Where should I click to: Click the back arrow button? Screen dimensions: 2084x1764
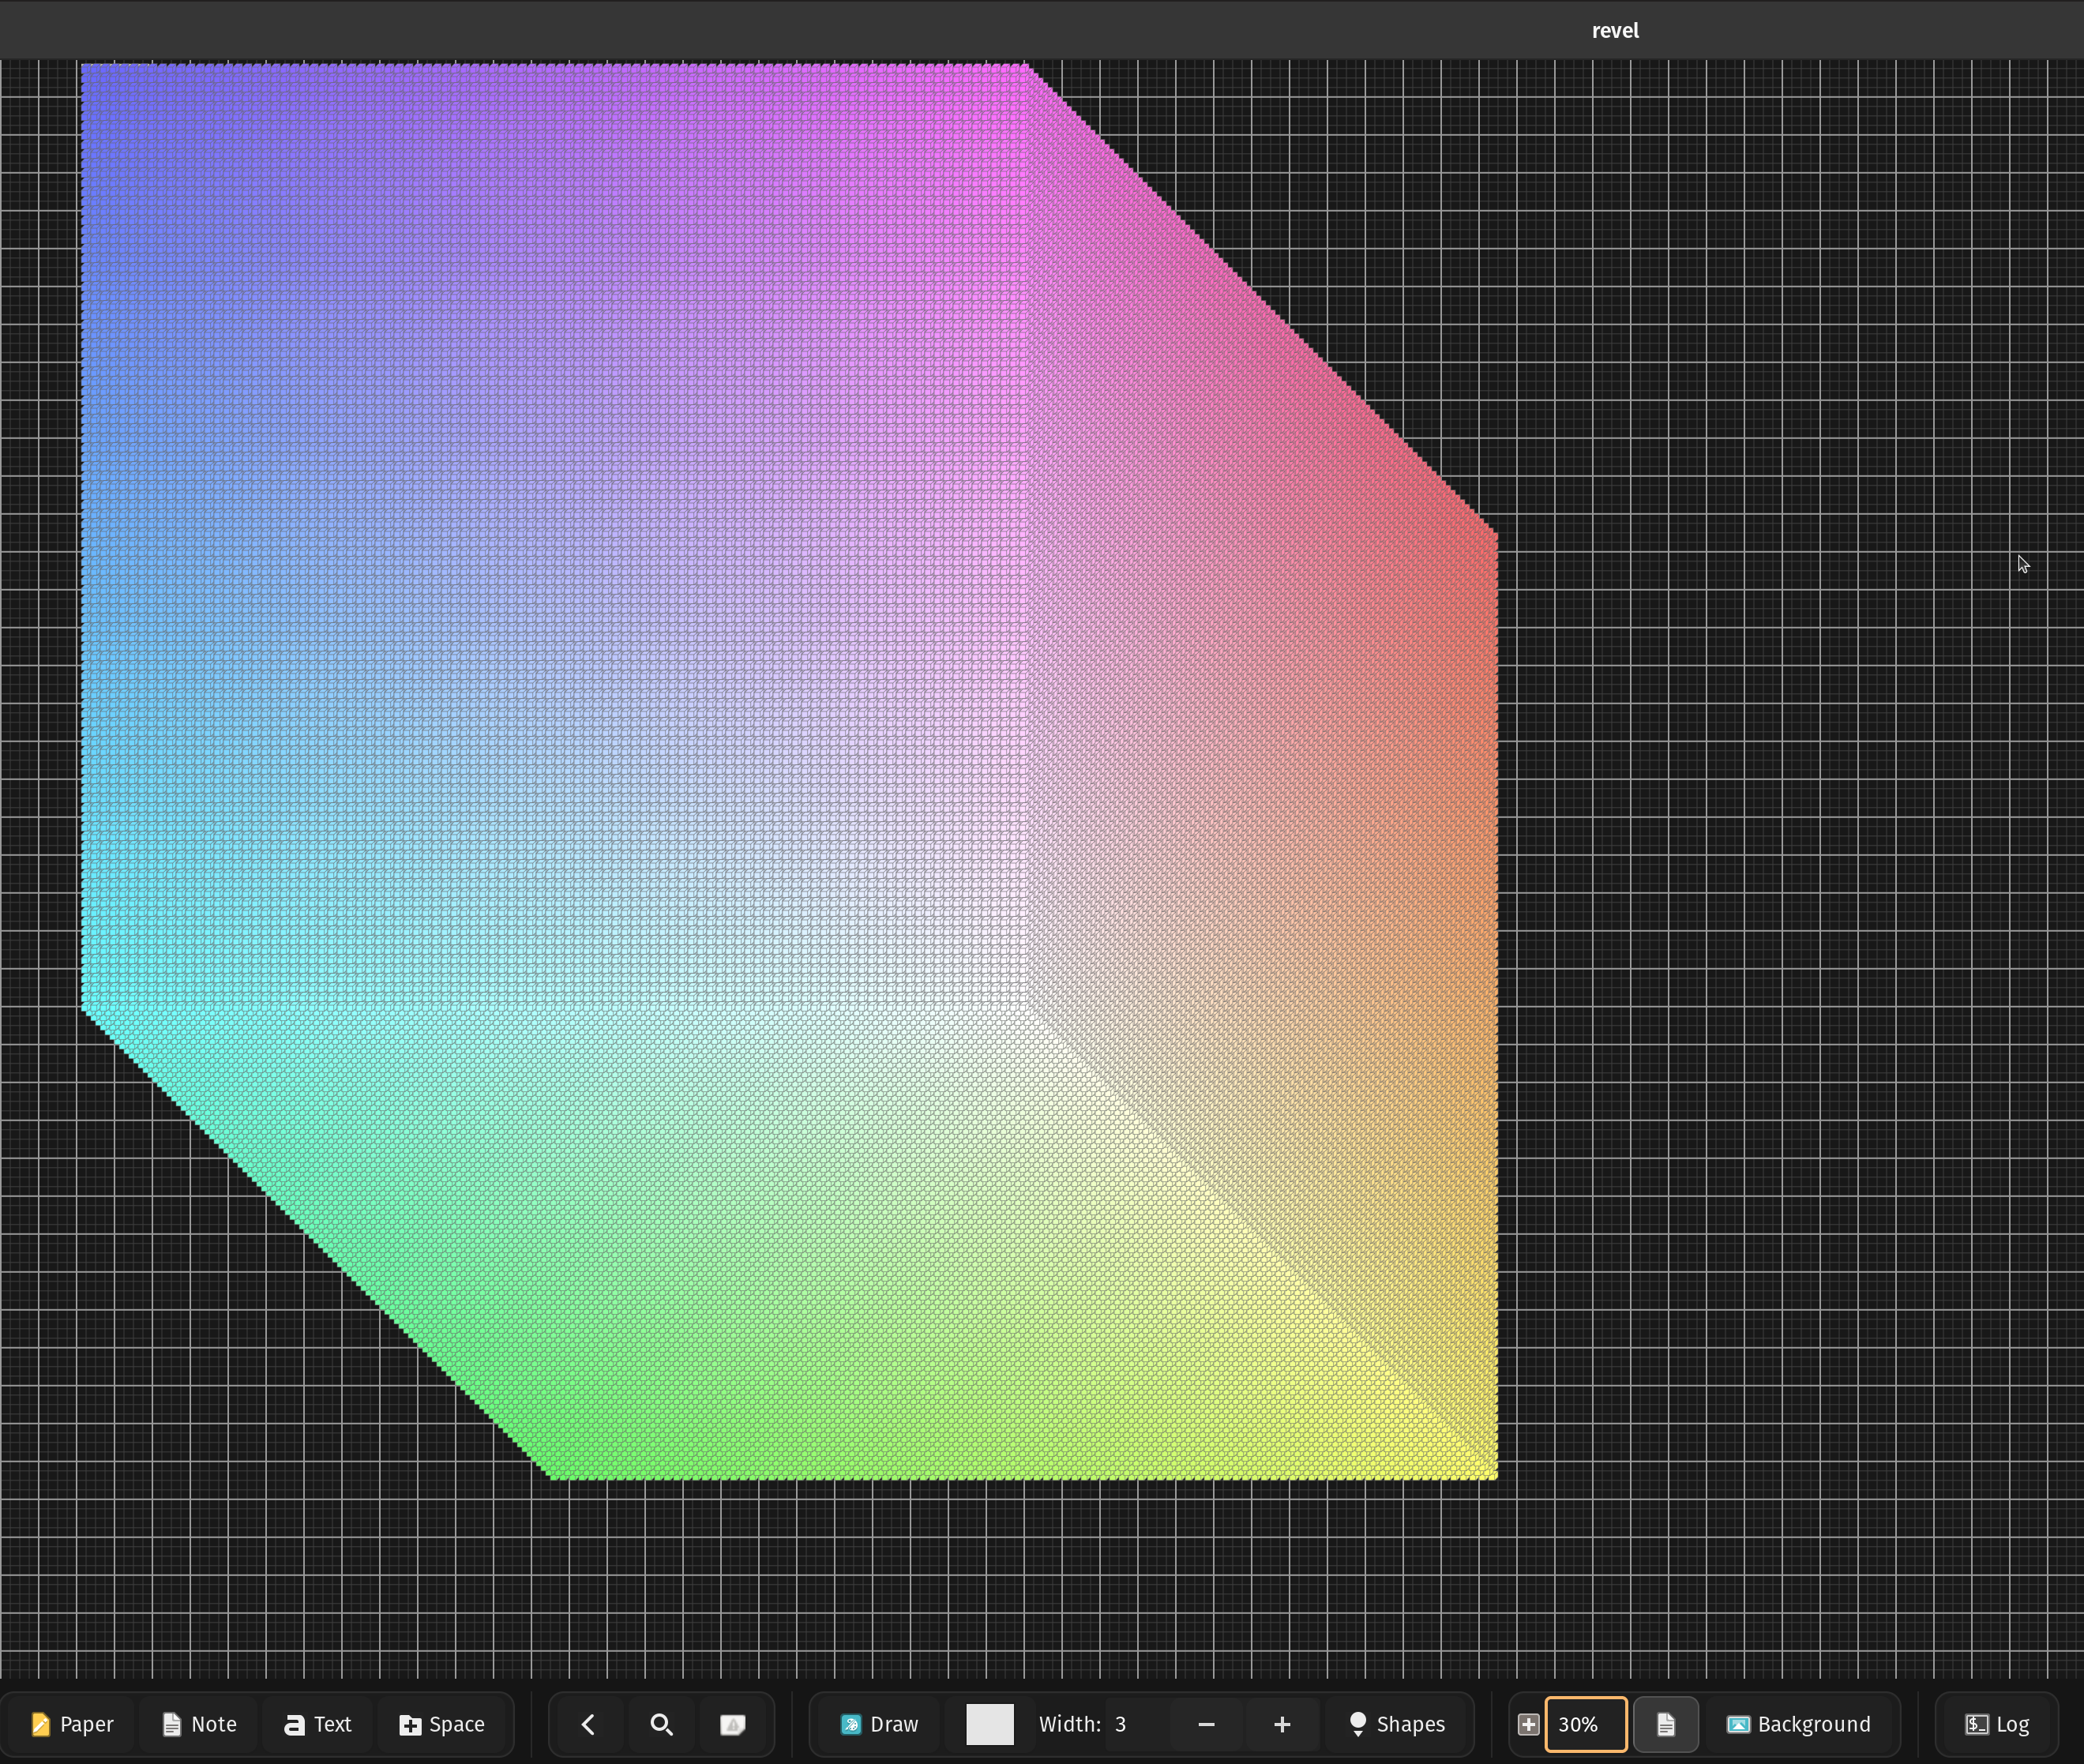pyautogui.click(x=588, y=1724)
